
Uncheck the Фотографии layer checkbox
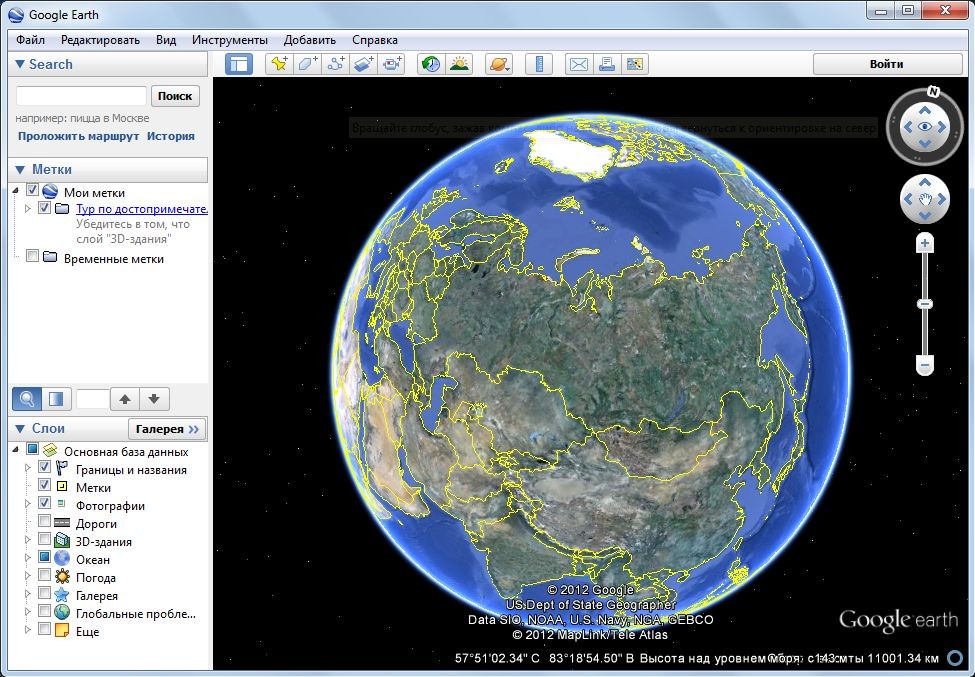(x=44, y=505)
